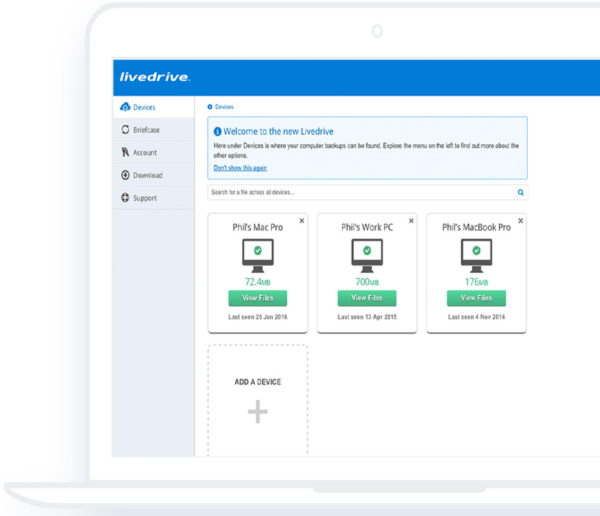
Task: Click the Add a Device plus tile
Action: [x=258, y=400]
